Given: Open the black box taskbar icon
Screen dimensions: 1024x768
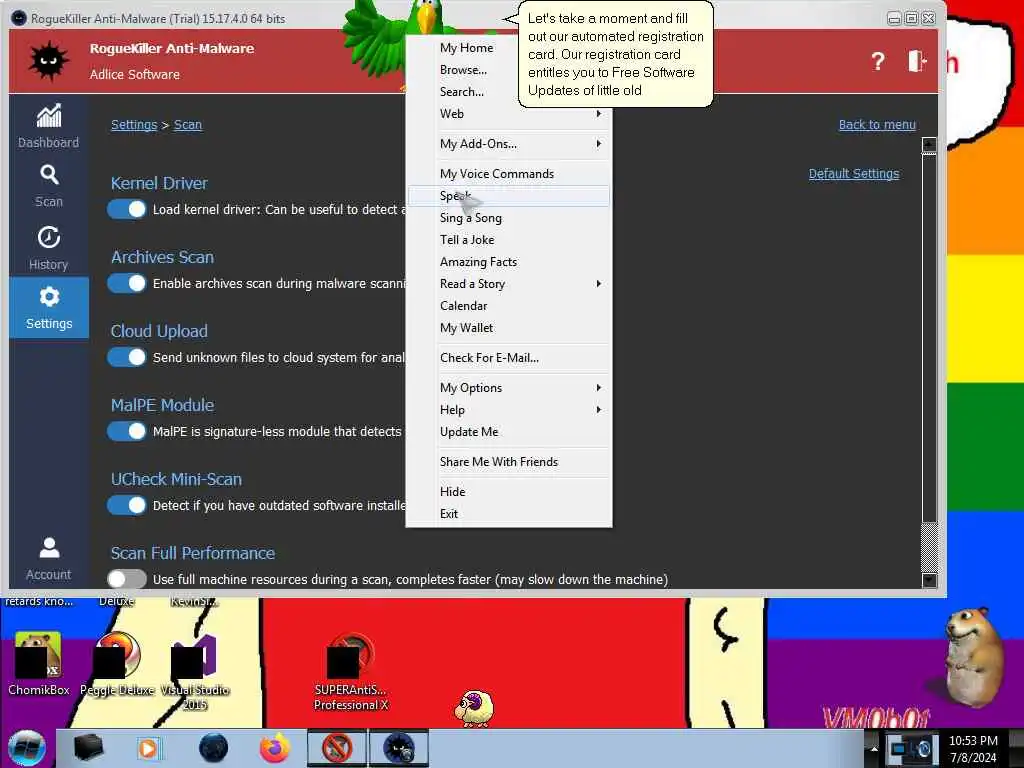Looking at the screenshot, I should (88, 748).
